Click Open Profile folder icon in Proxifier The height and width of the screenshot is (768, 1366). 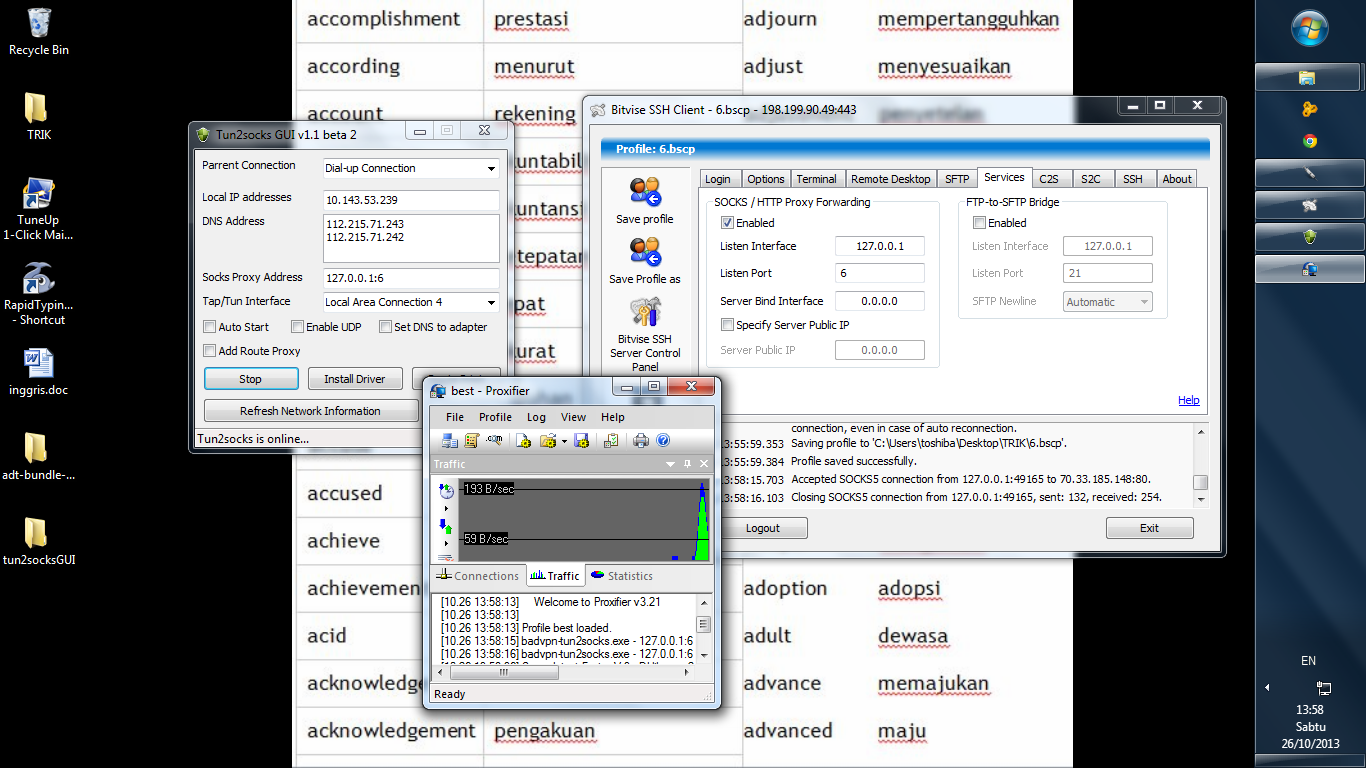click(x=548, y=441)
